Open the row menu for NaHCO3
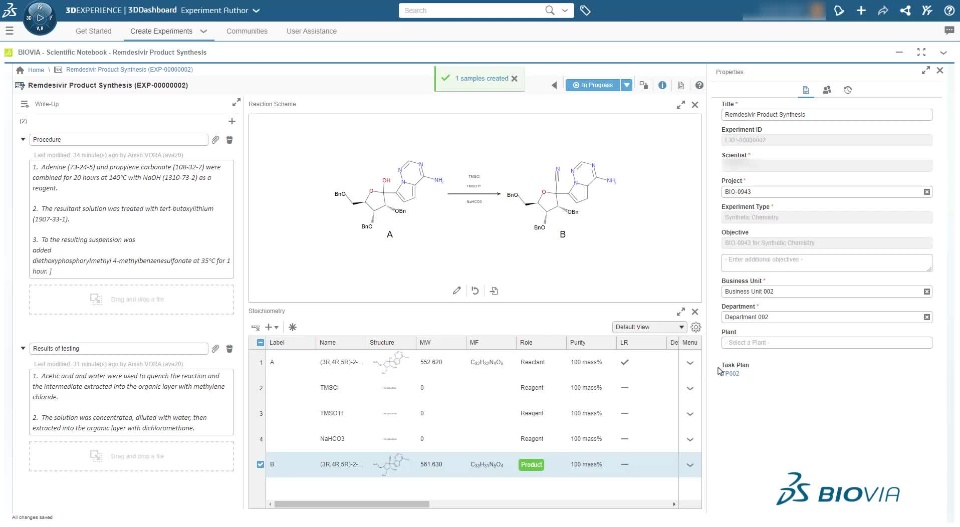 pyautogui.click(x=690, y=439)
